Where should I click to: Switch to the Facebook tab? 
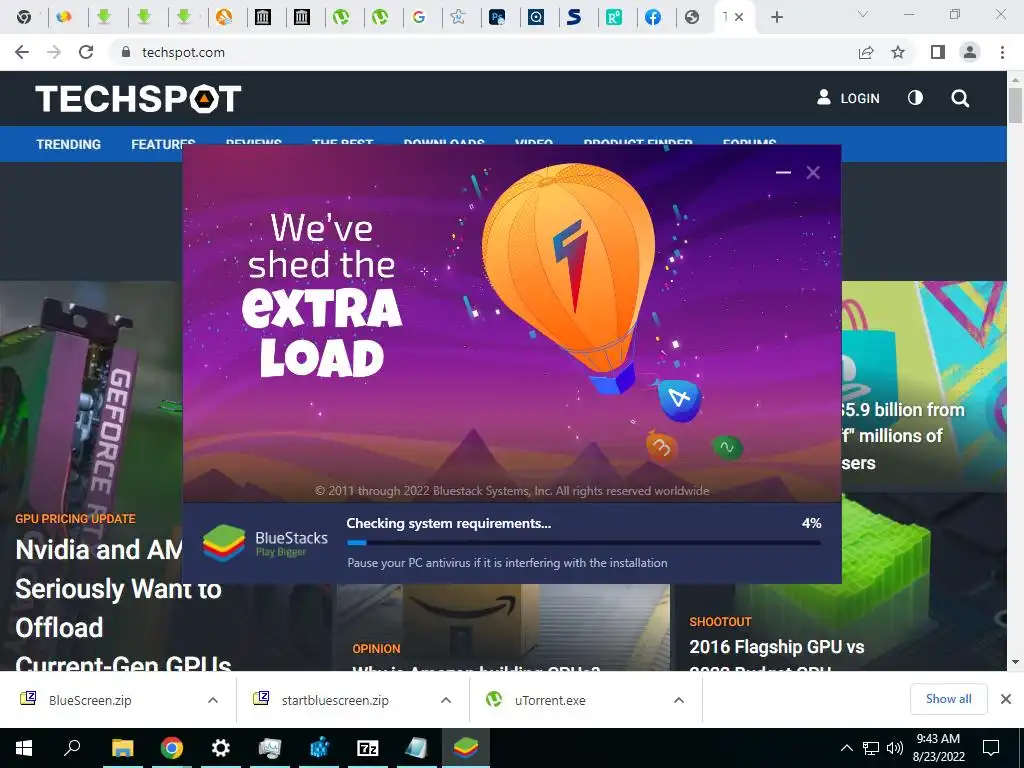tap(652, 17)
